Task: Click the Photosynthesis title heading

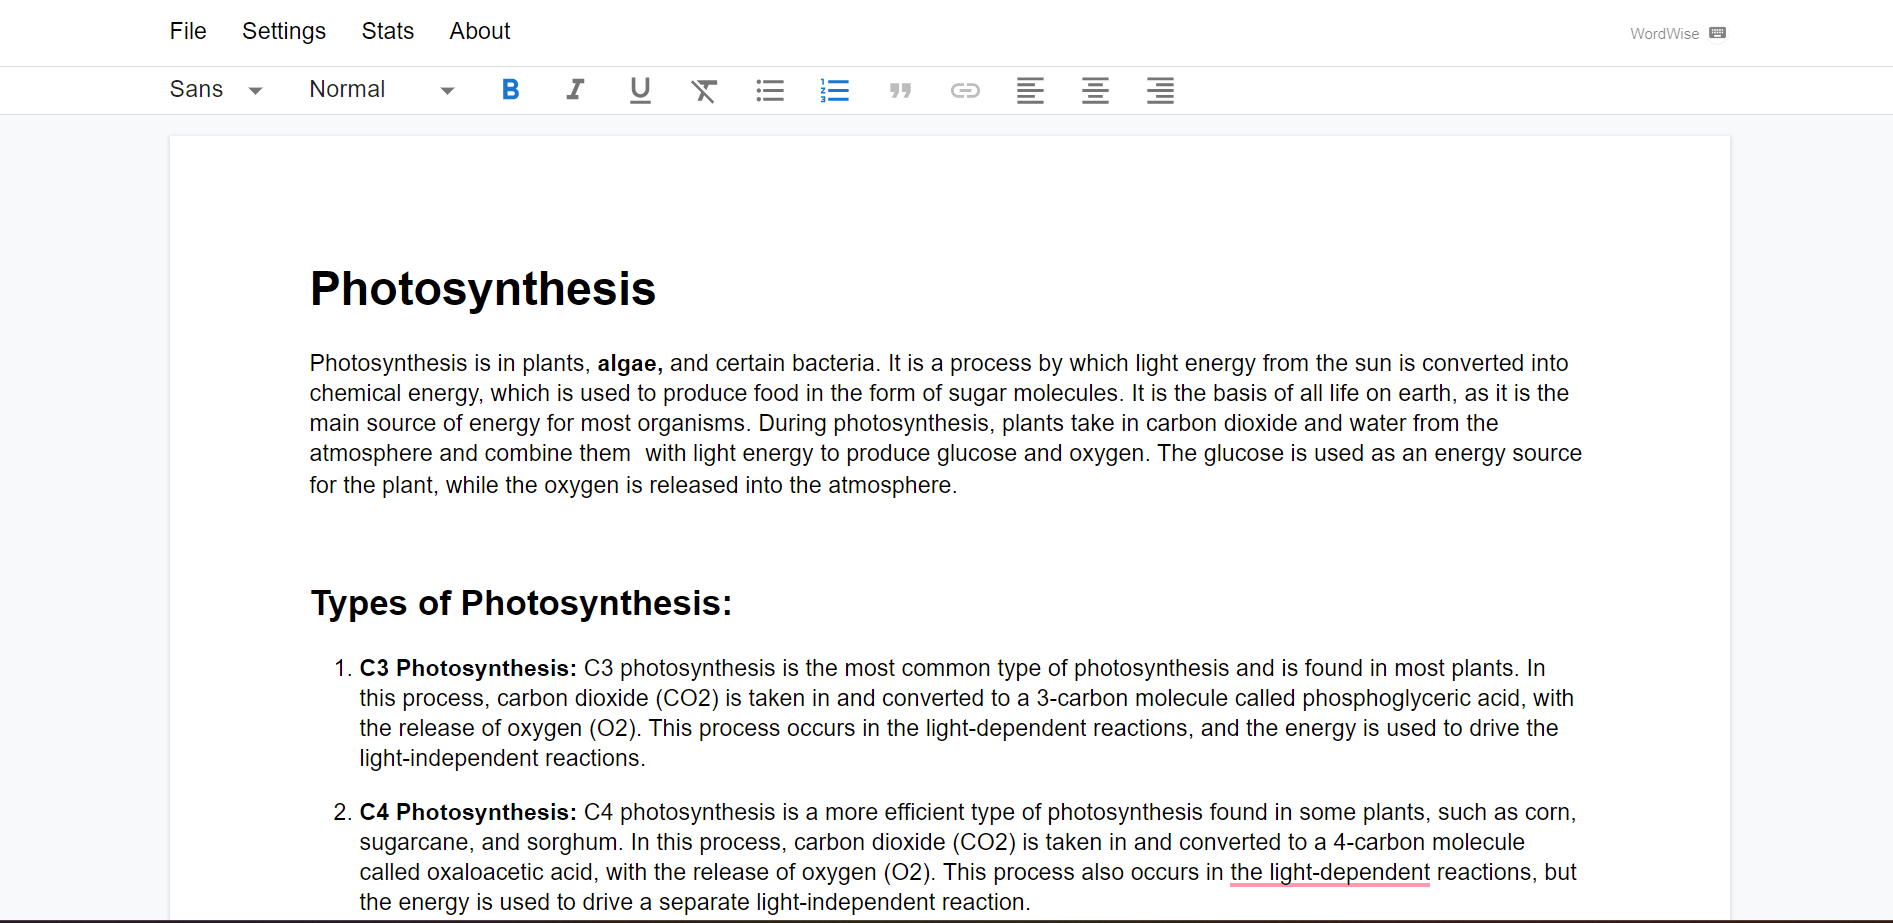Action: click(x=483, y=289)
